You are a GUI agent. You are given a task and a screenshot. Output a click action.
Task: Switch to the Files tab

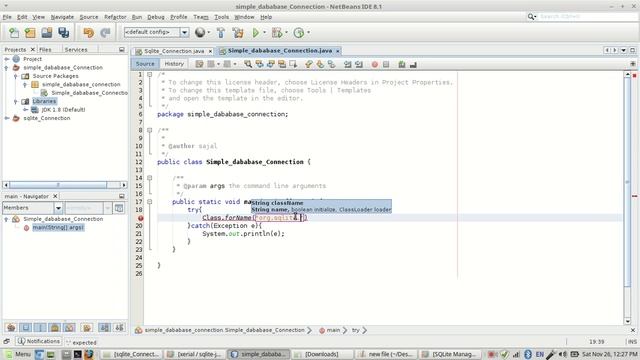pos(45,50)
